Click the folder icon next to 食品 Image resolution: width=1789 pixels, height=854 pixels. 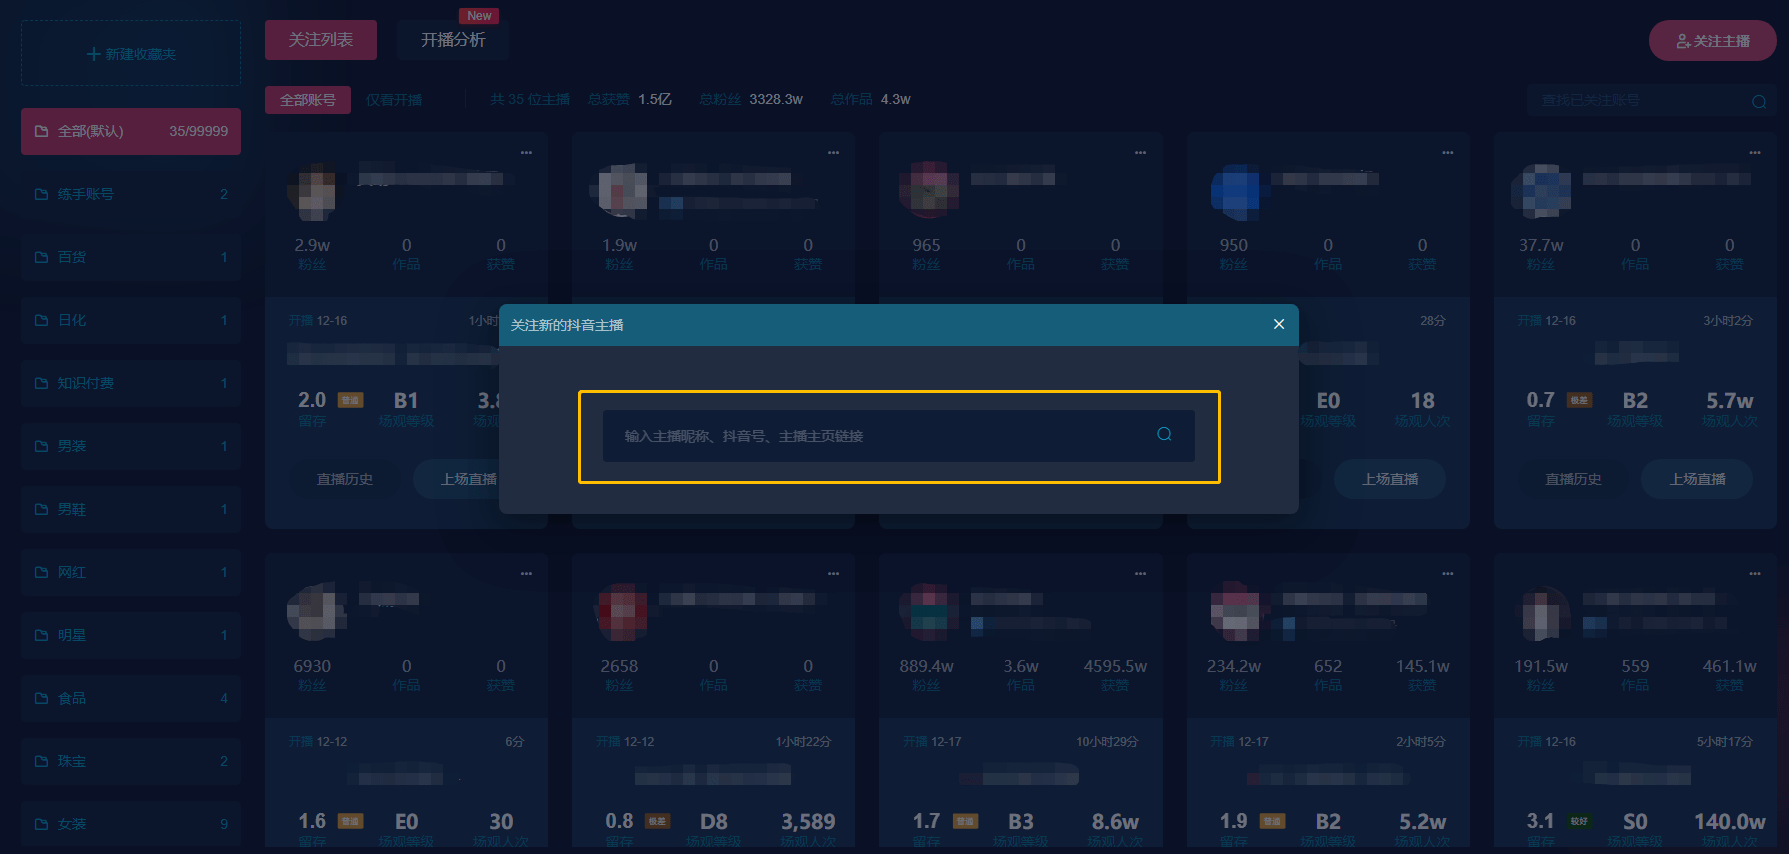[x=41, y=698]
